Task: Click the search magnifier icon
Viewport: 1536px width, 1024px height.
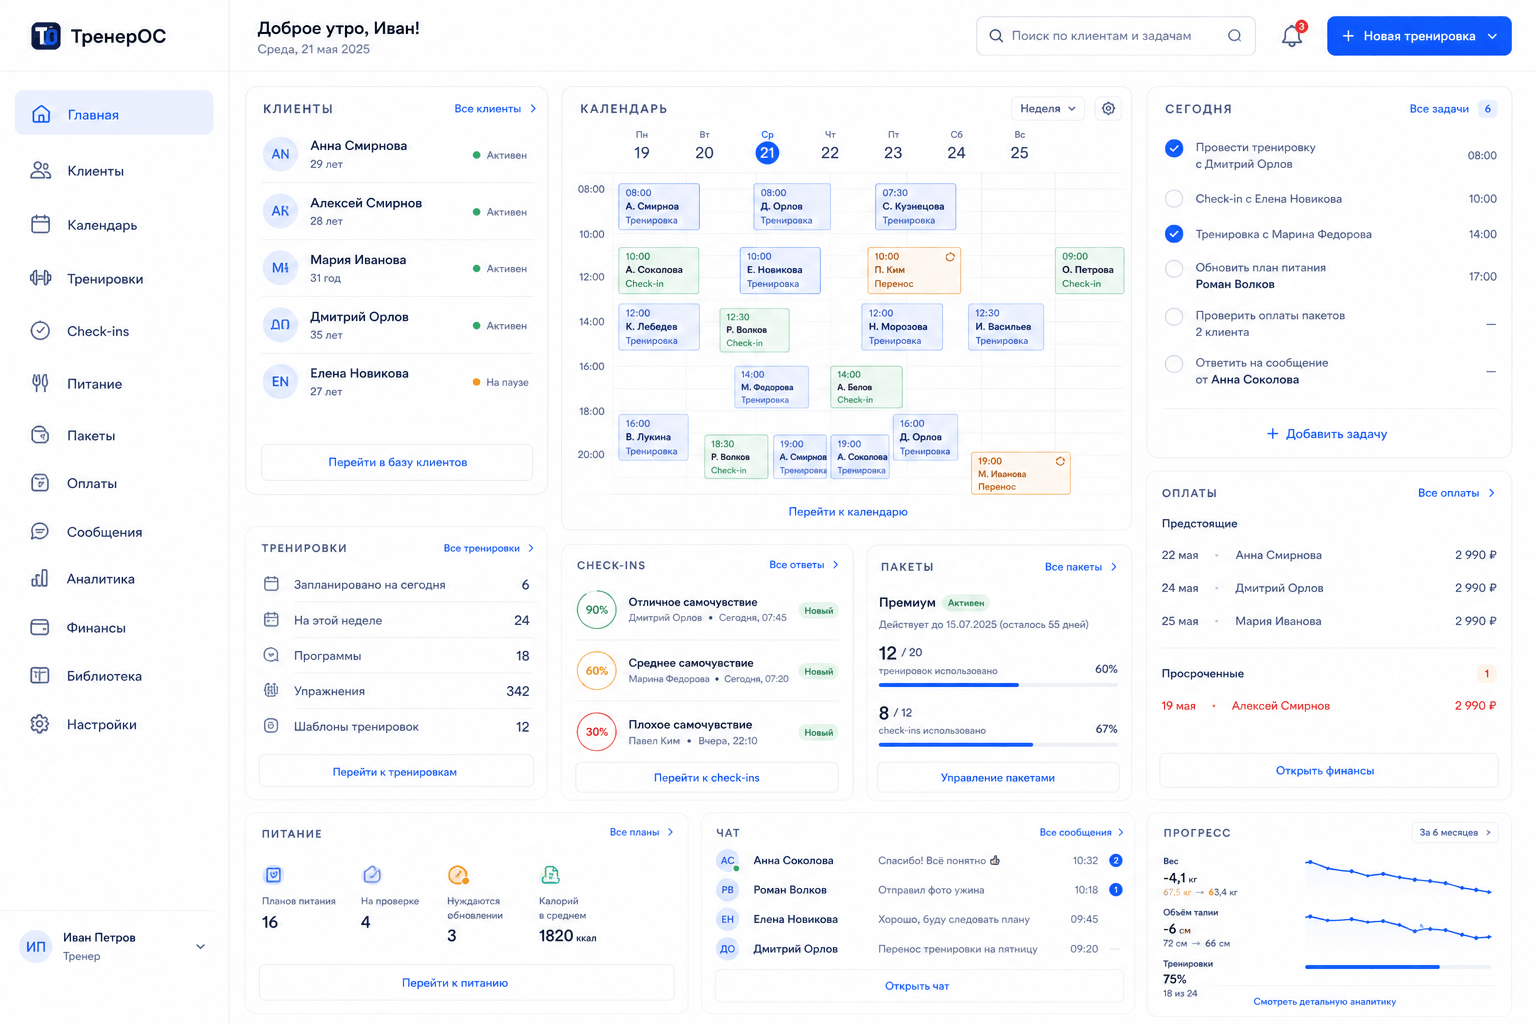Action: point(1234,36)
